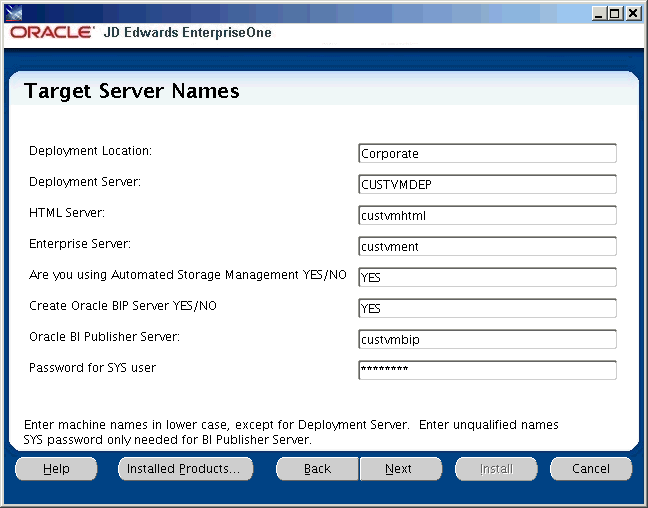Click the Help button
648x508 pixels.
coord(56,469)
